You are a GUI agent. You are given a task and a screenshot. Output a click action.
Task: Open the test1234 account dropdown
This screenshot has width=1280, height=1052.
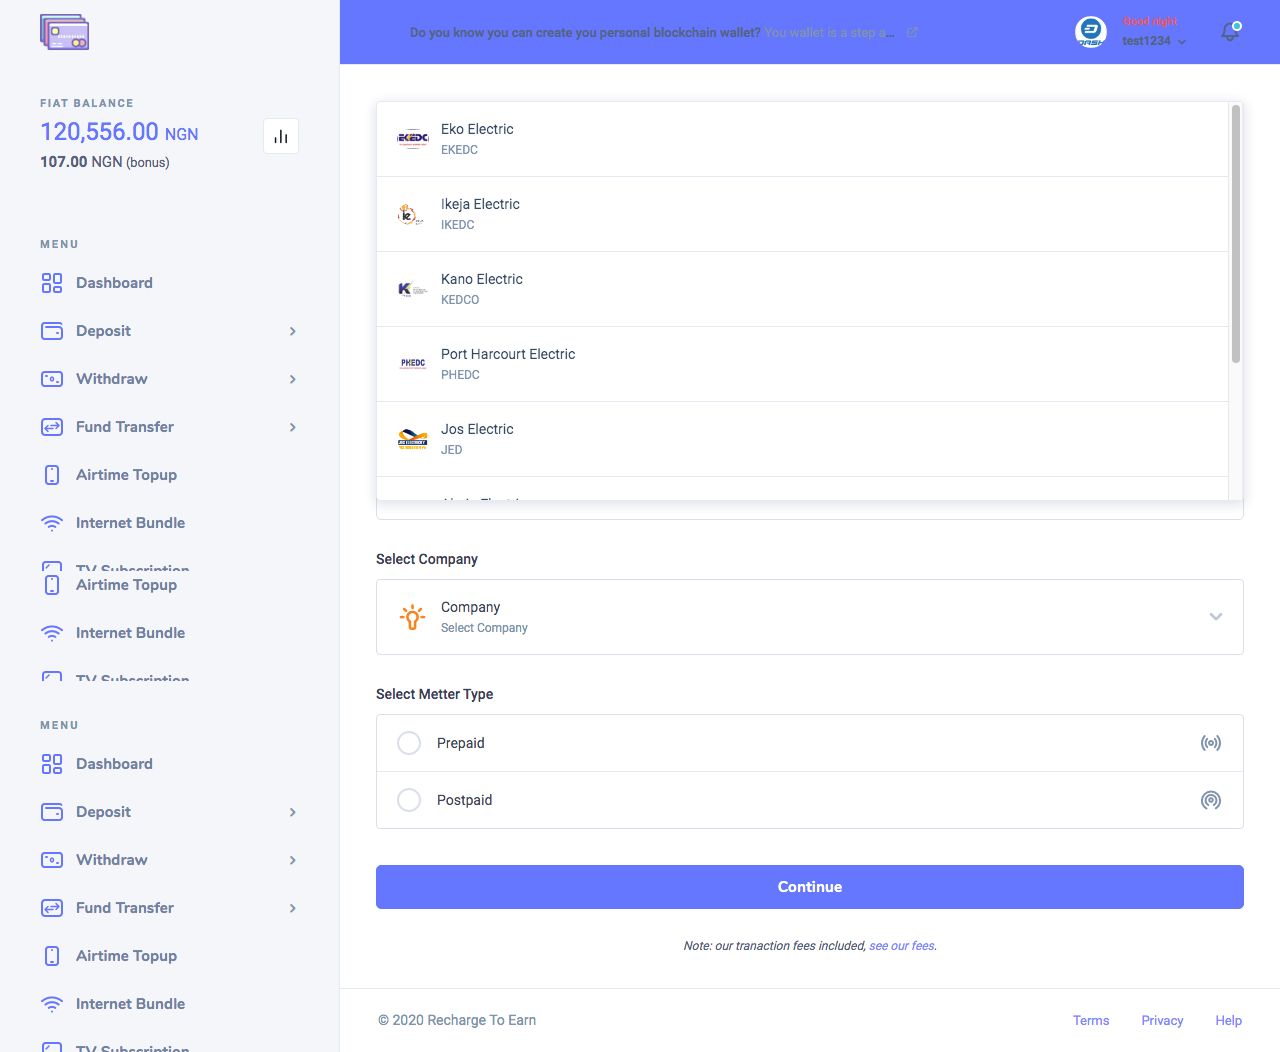coord(1154,41)
